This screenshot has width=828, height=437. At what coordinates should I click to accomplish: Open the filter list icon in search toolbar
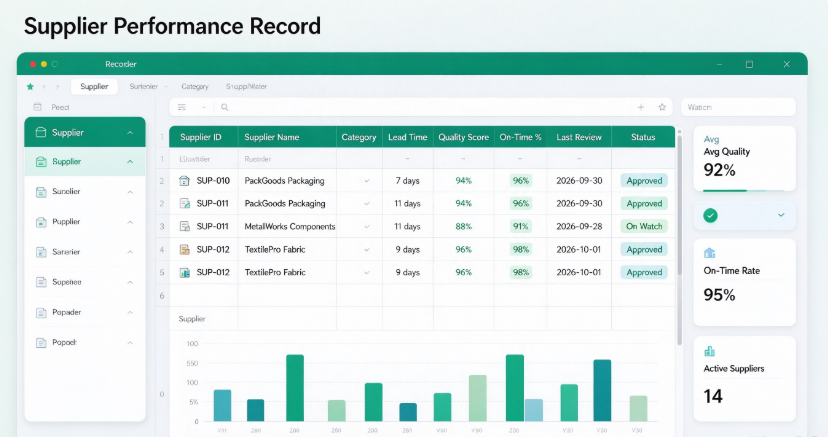click(182, 107)
